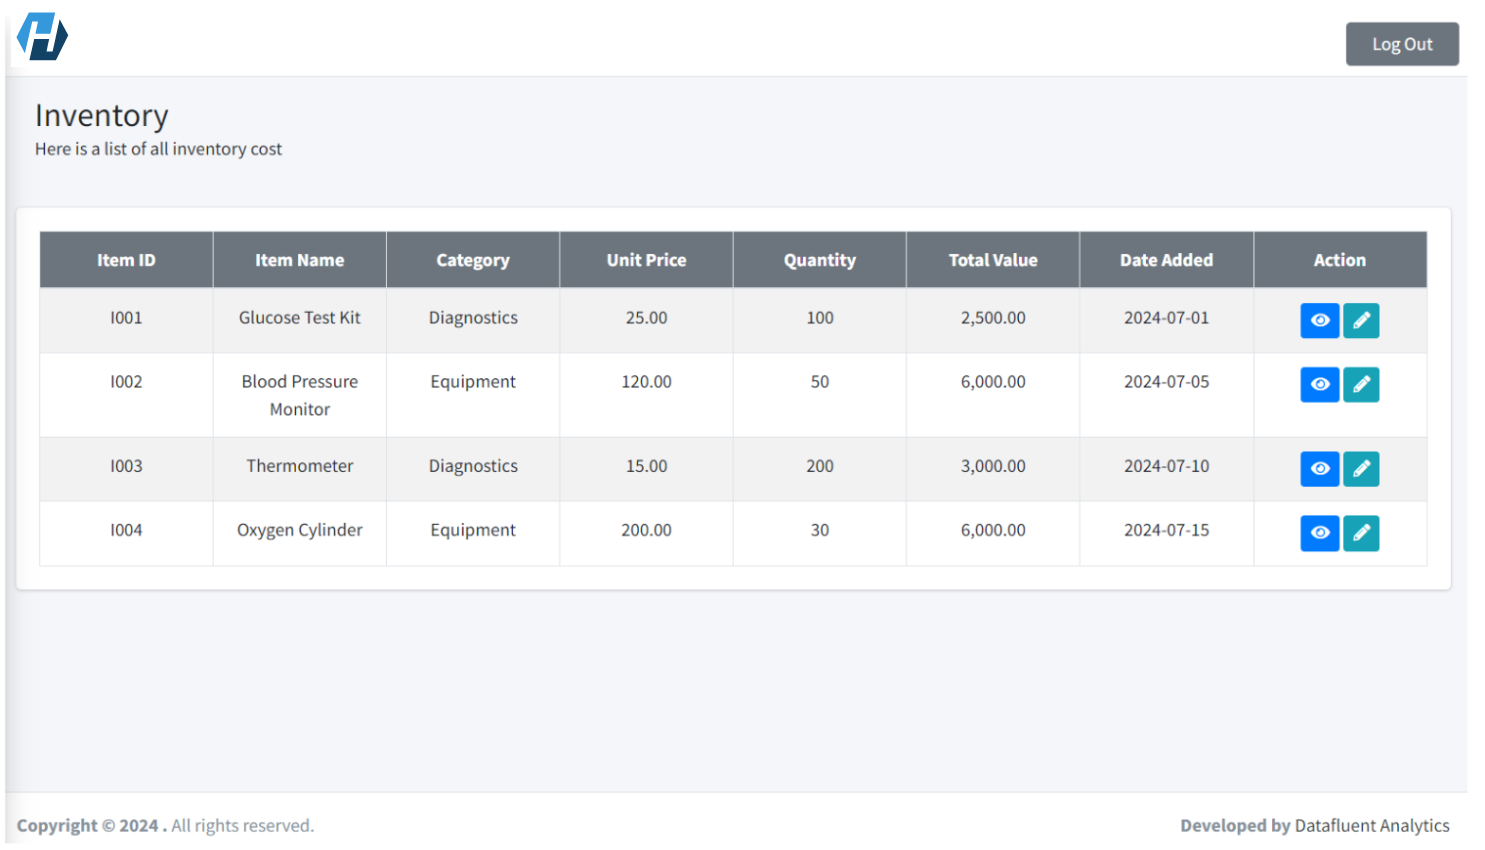The height and width of the screenshot is (850, 1485).
Task: Open the Datafluent Analytics footer link
Action: [1371, 826]
